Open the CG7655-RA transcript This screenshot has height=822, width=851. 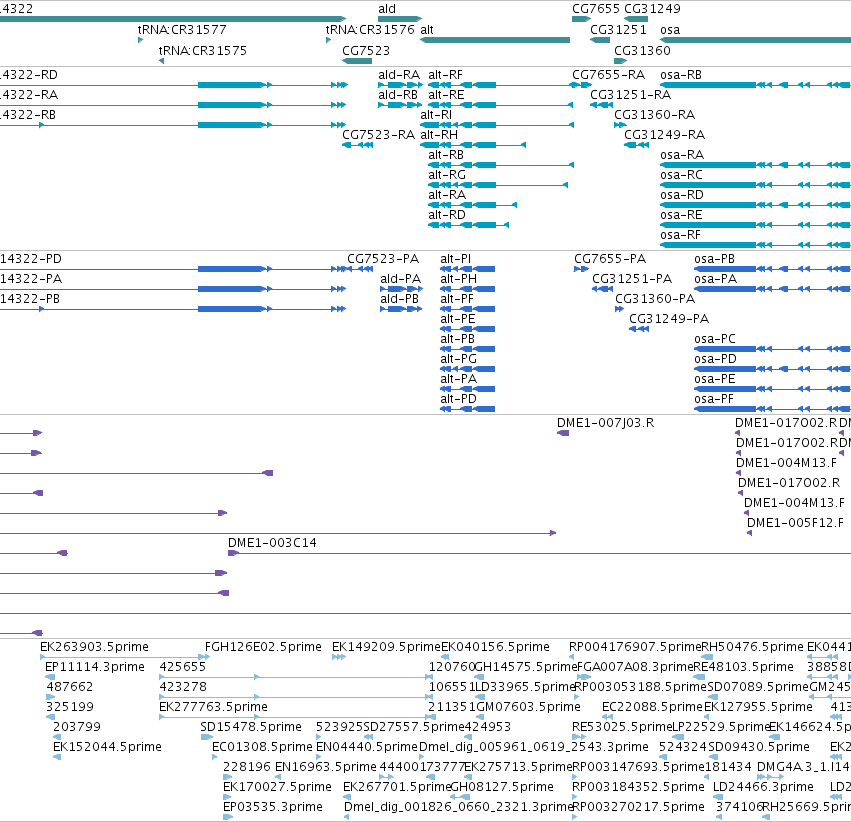click(x=608, y=75)
